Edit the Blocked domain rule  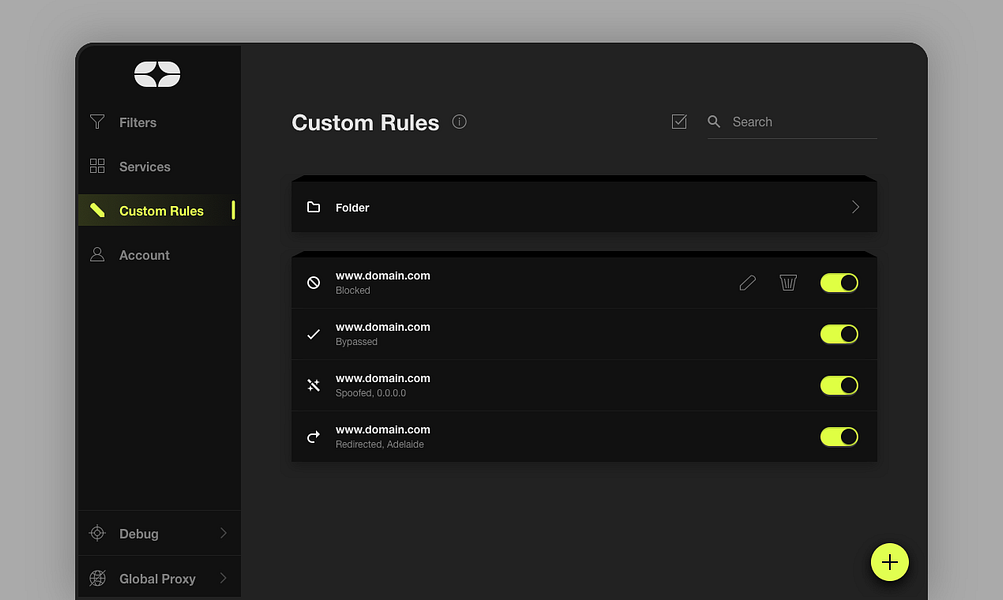[x=747, y=283]
